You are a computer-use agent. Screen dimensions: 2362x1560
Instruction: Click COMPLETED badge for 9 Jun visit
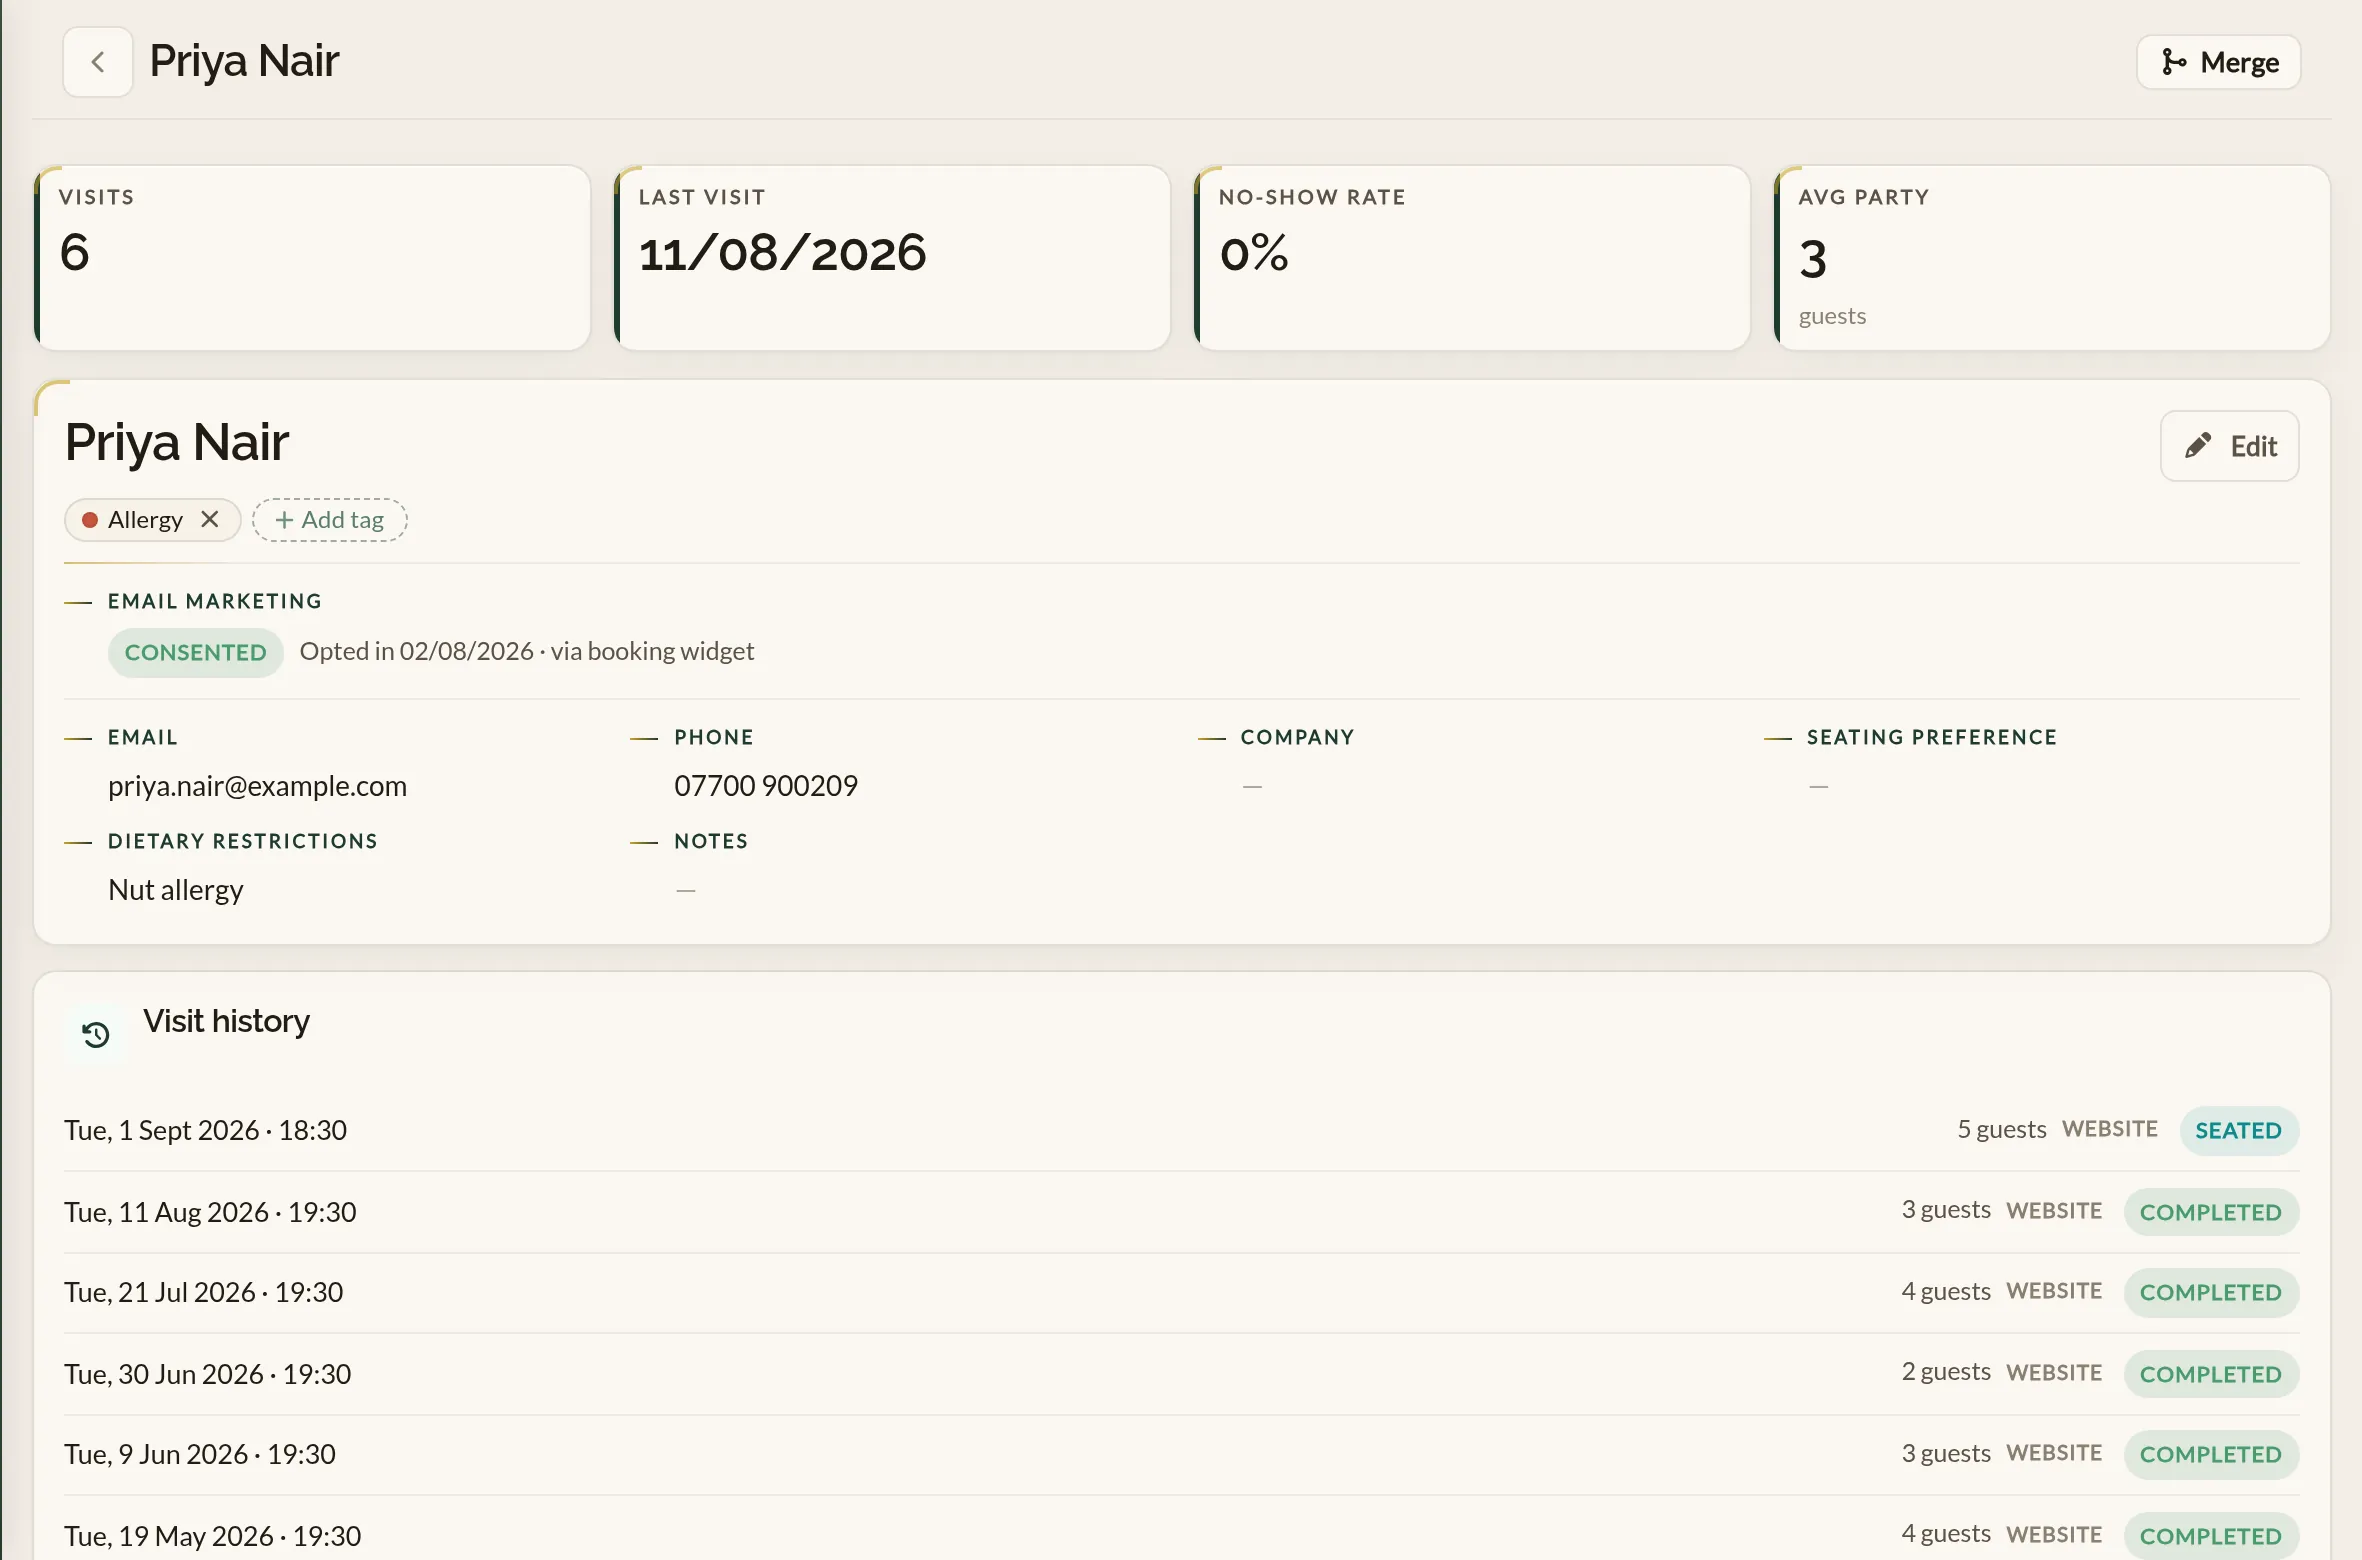tap(2210, 1454)
